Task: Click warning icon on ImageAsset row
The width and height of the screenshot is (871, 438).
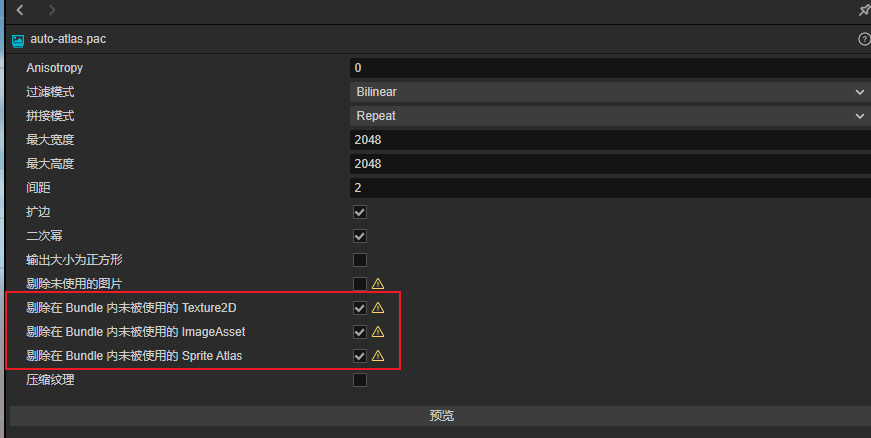Action: 378,332
